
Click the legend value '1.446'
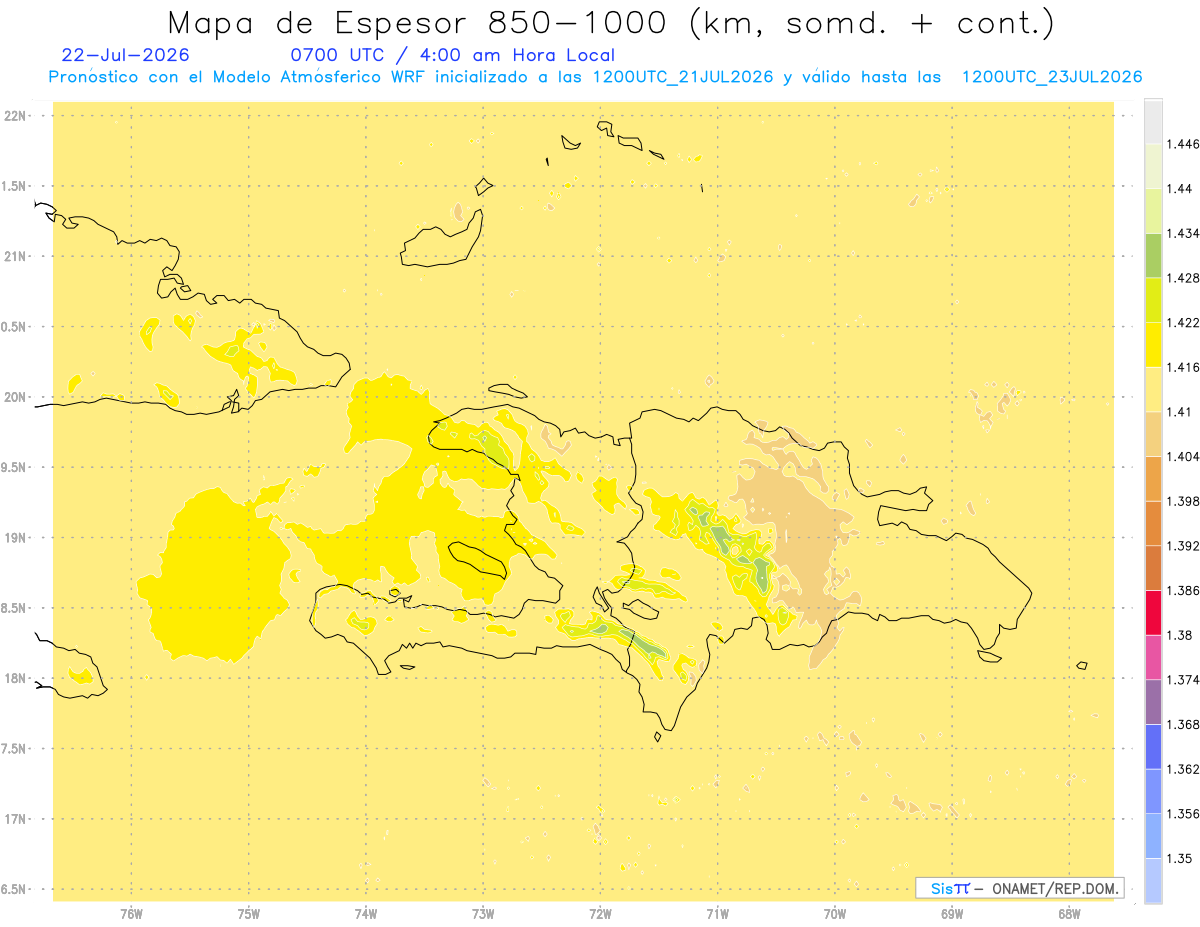tap(1183, 144)
